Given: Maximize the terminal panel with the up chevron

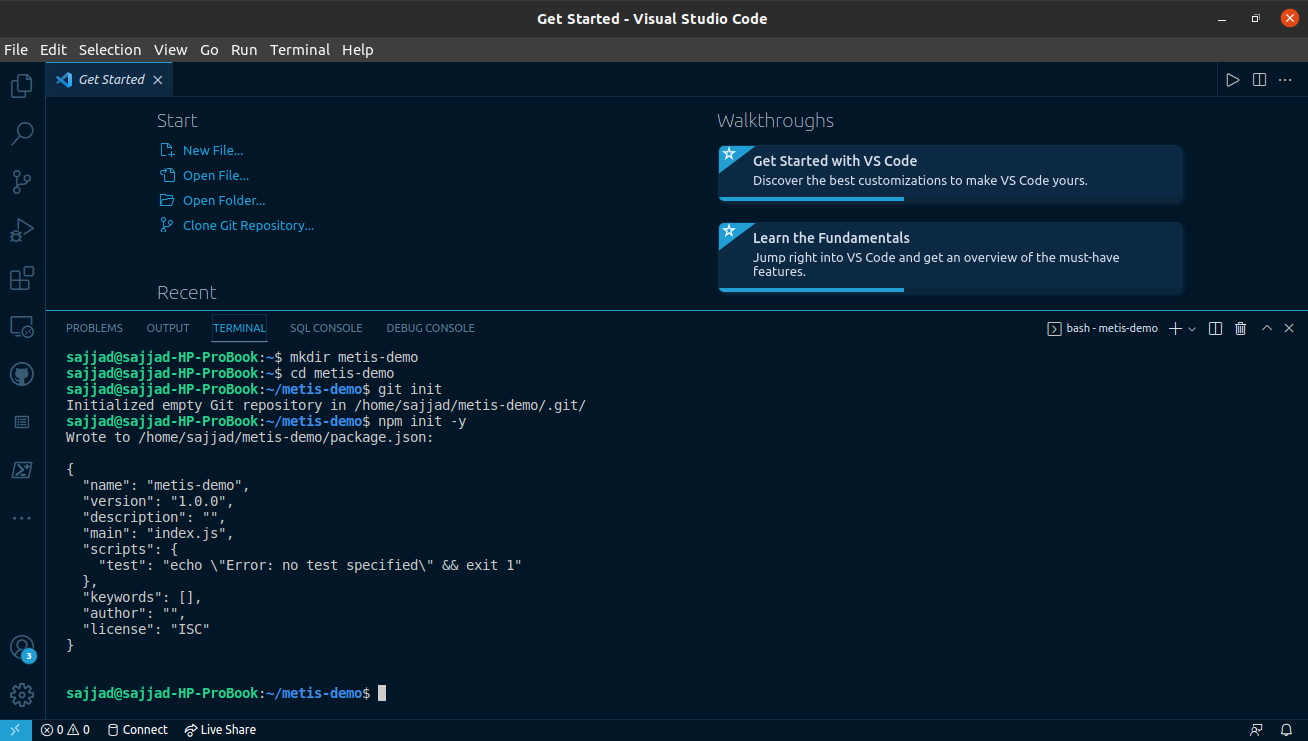Looking at the screenshot, I should [1267, 328].
